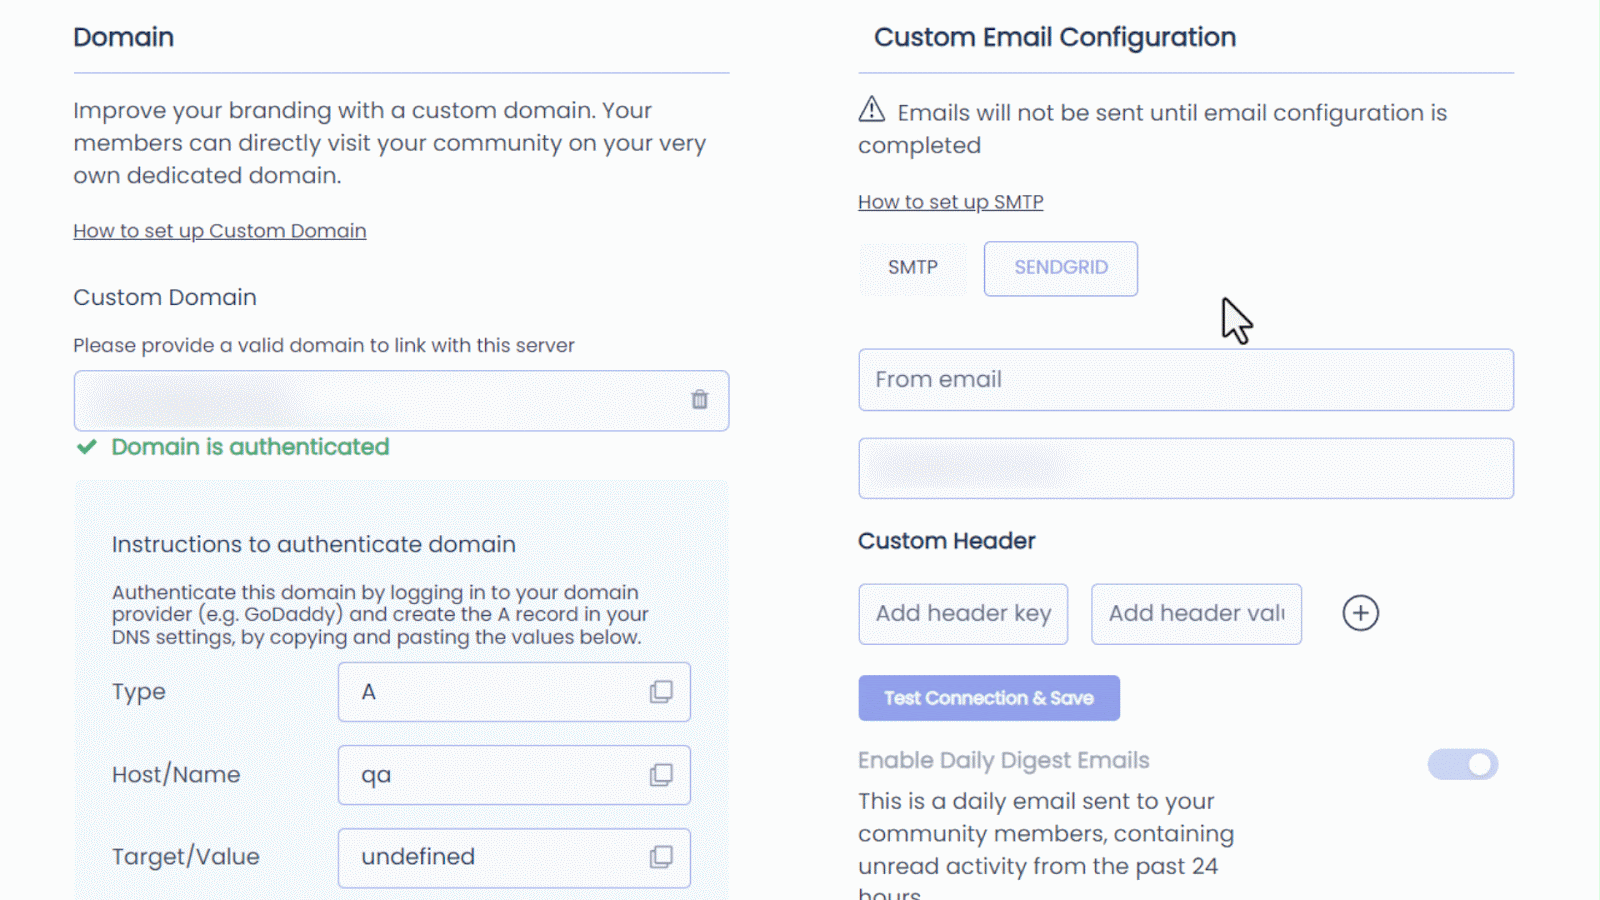Viewport: 1600px width, 900px height.
Task: Switch to the SENDGRID tab
Action: [1061, 268]
